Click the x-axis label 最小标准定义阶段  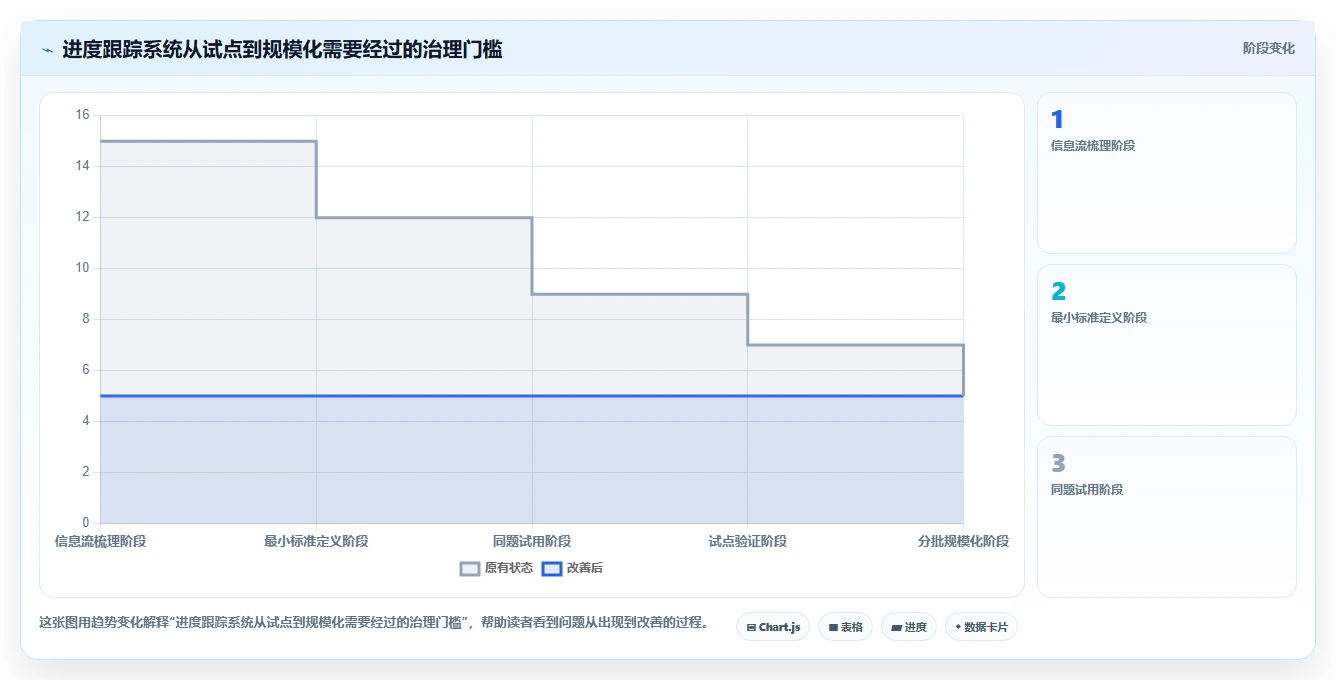316,541
